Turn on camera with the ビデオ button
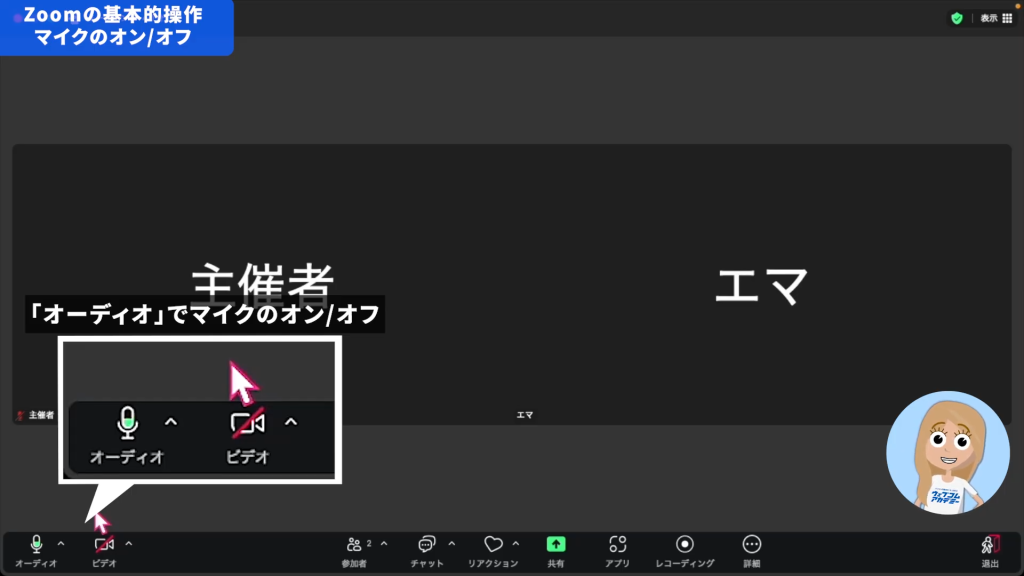 [104, 549]
